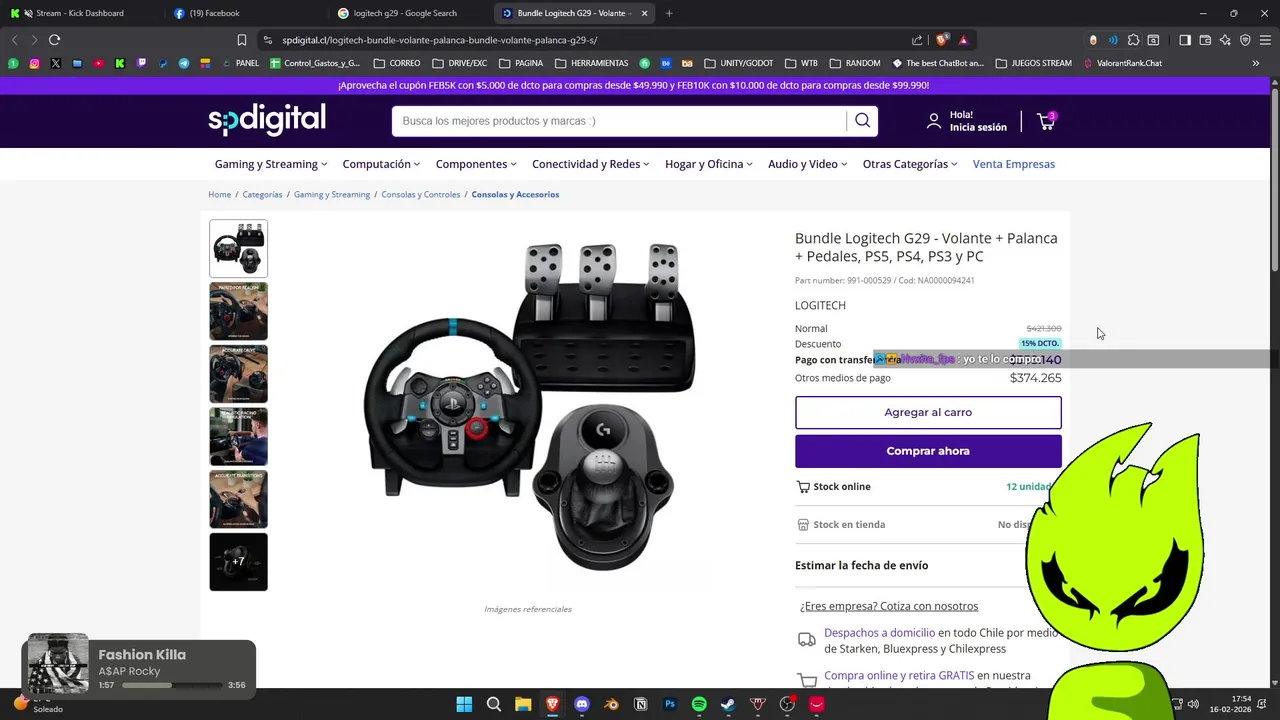
Task: Click the Estimar la fecha de envío heading
Action: pos(861,565)
